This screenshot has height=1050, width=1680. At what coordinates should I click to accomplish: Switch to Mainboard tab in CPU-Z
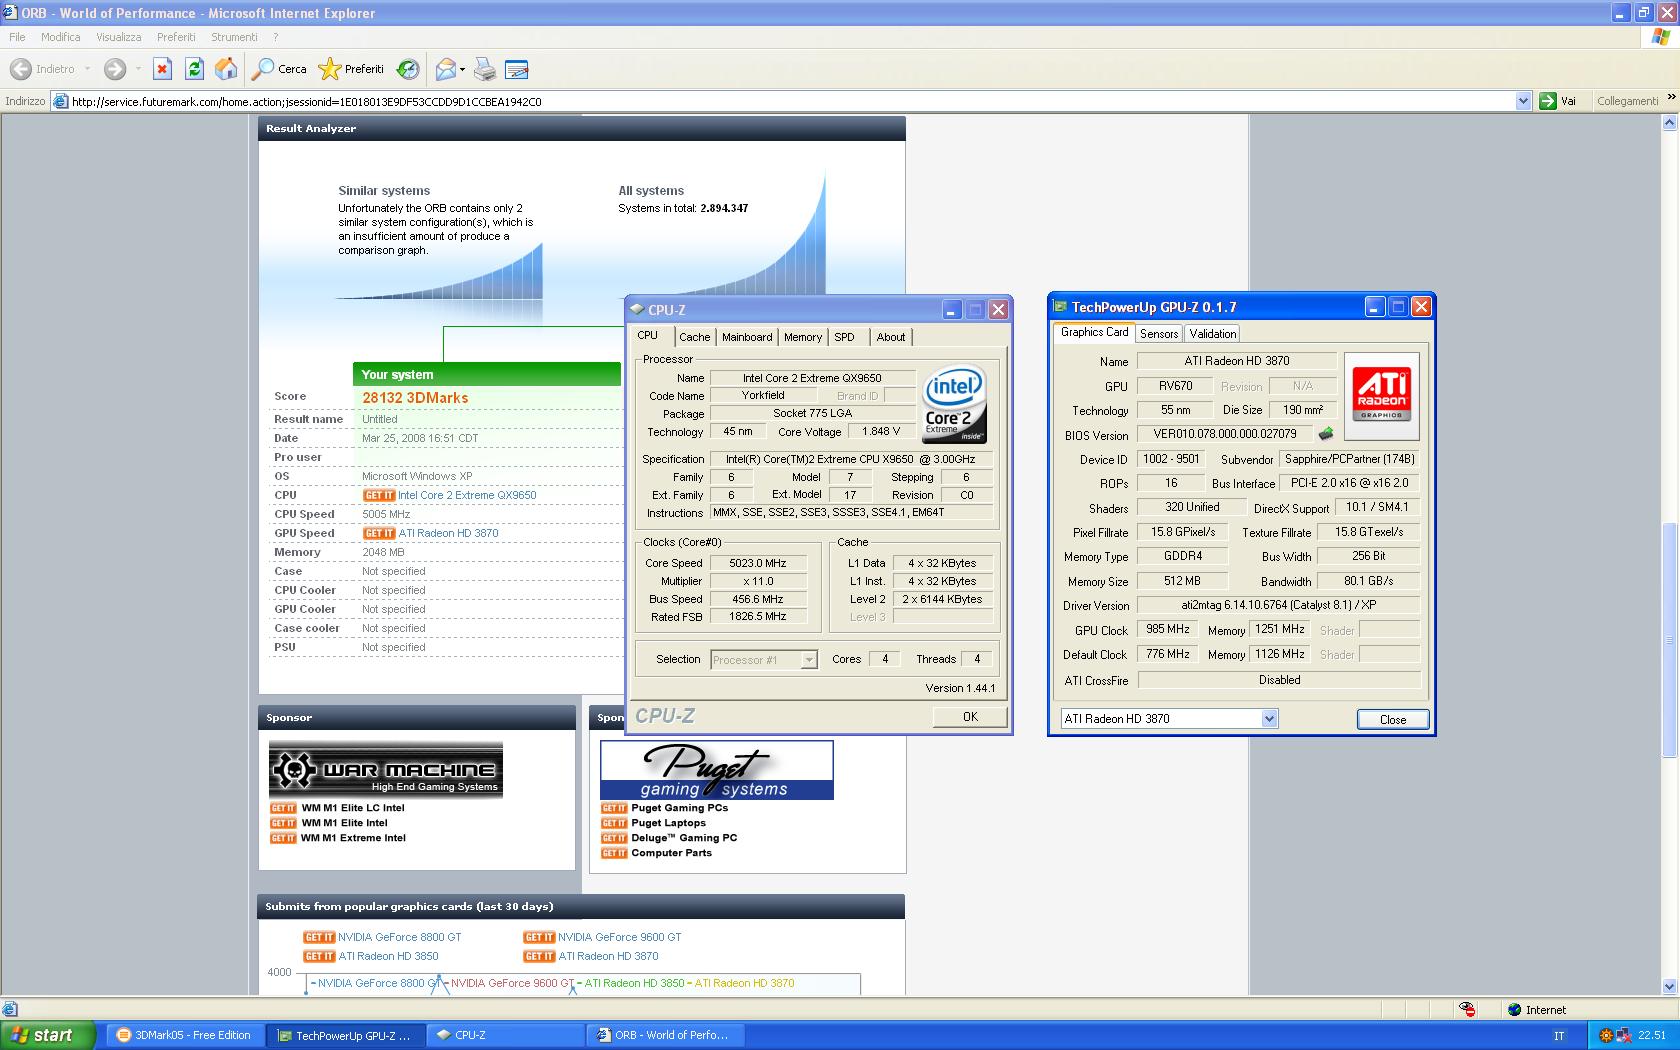point(747,337)
